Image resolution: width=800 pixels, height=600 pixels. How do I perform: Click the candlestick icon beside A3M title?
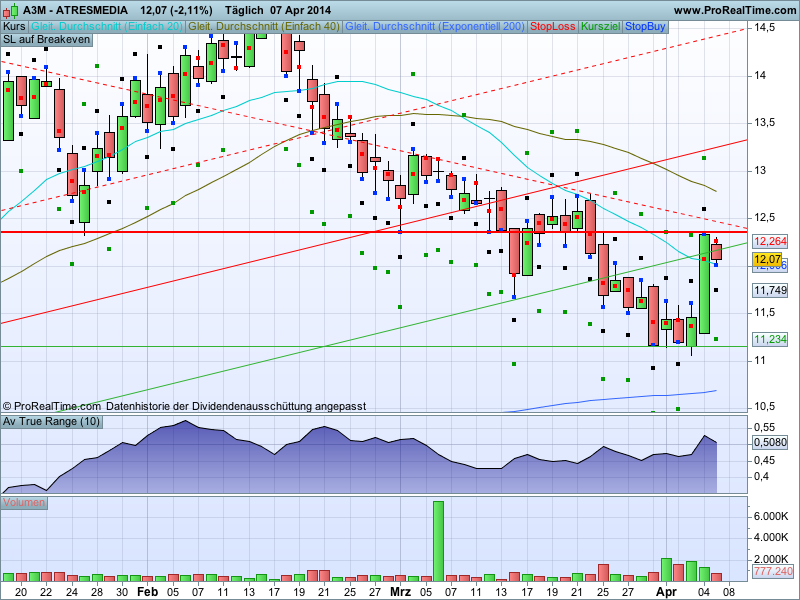pyautogui.click(x=10, y=10)
